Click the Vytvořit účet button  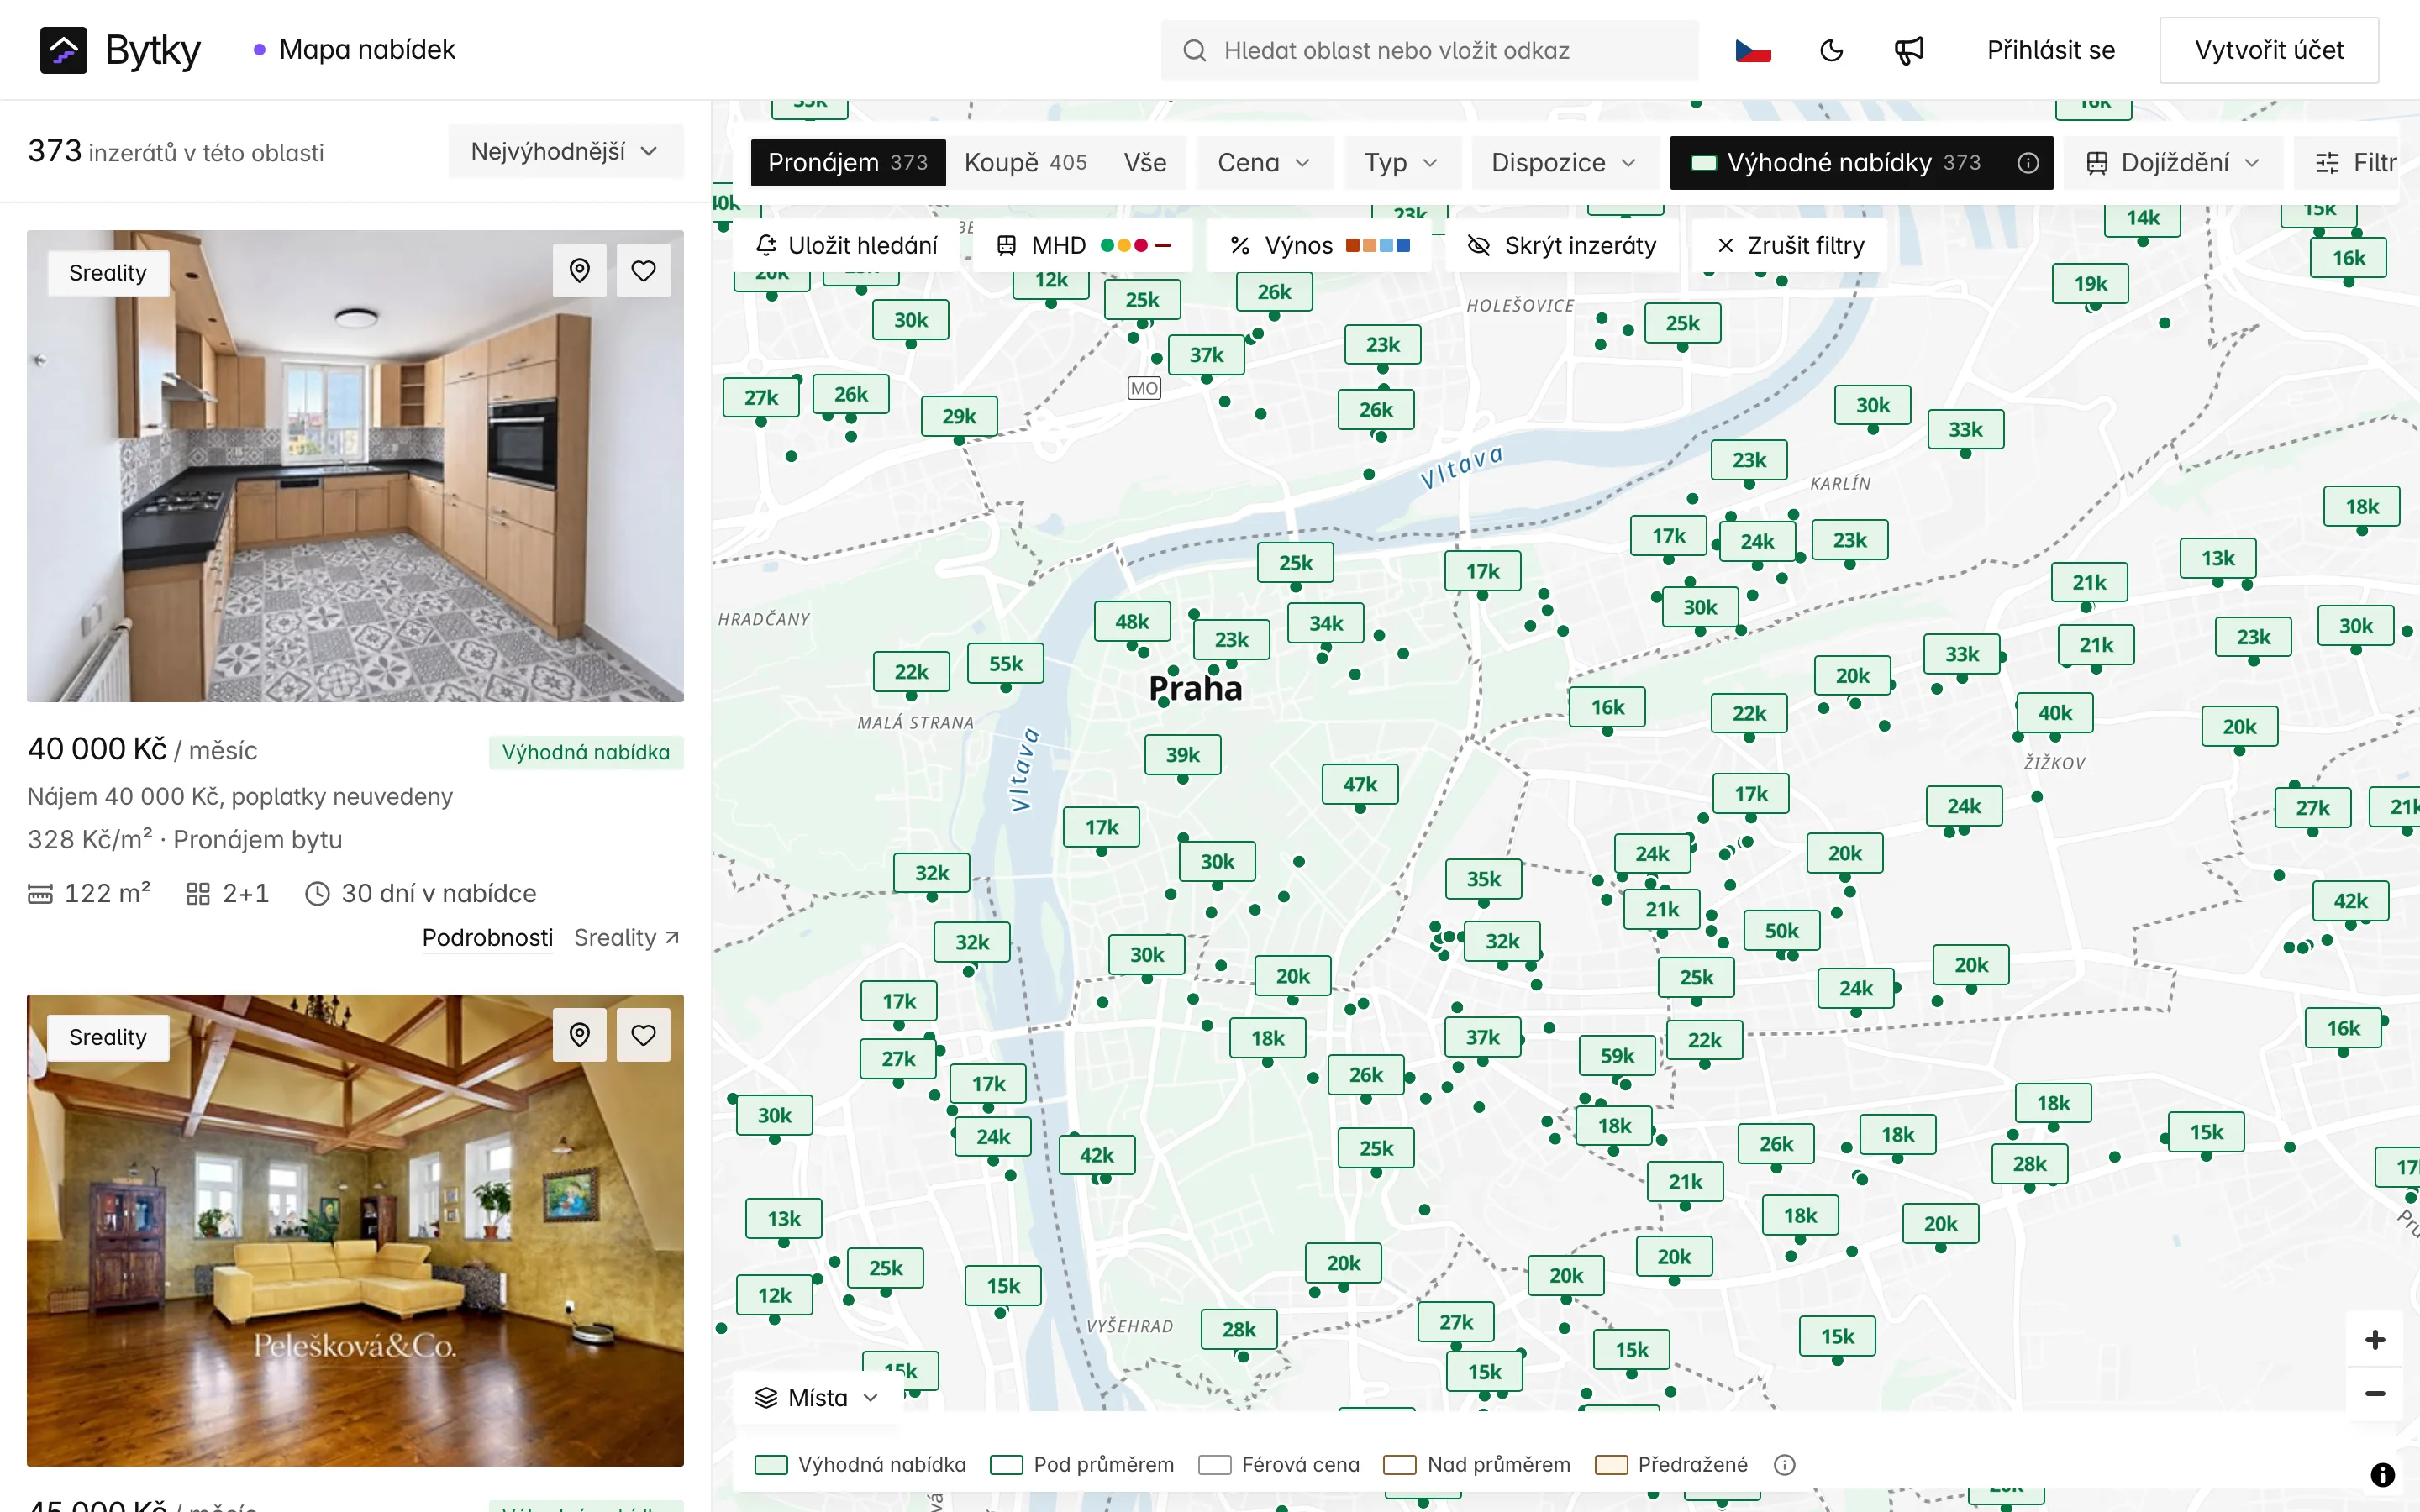[x=2268, y=50]
